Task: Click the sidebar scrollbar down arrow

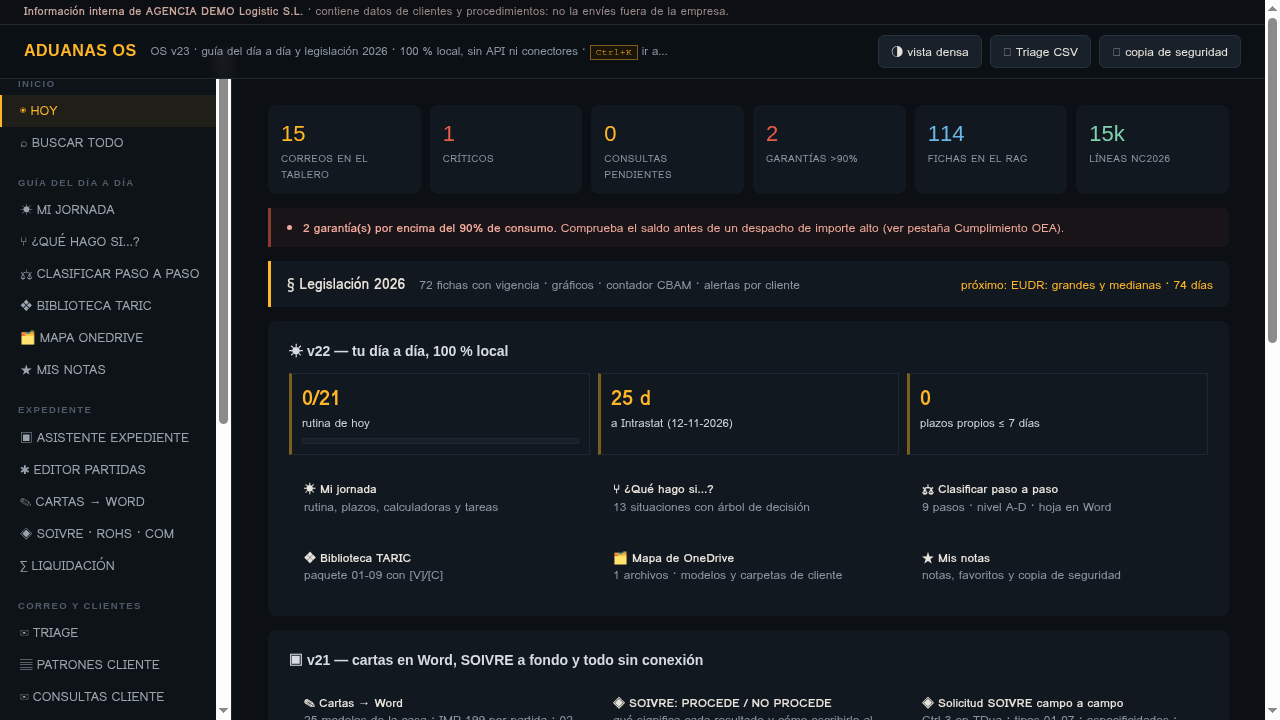Action: pos(223,711)
